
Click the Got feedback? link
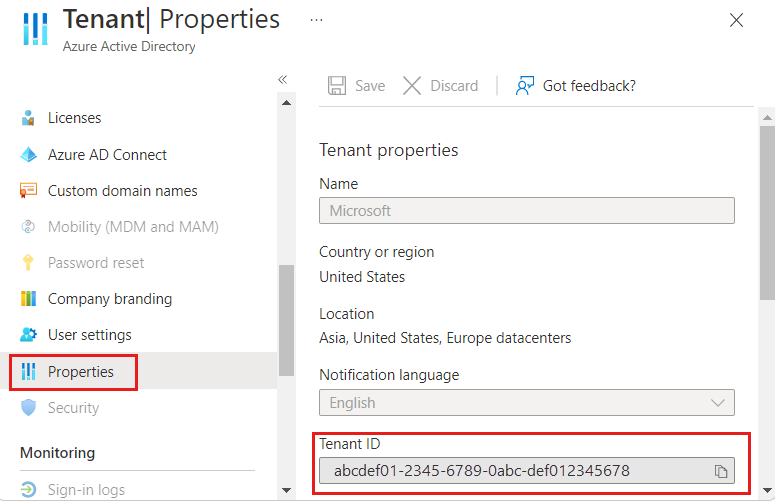tap(589, 86)
